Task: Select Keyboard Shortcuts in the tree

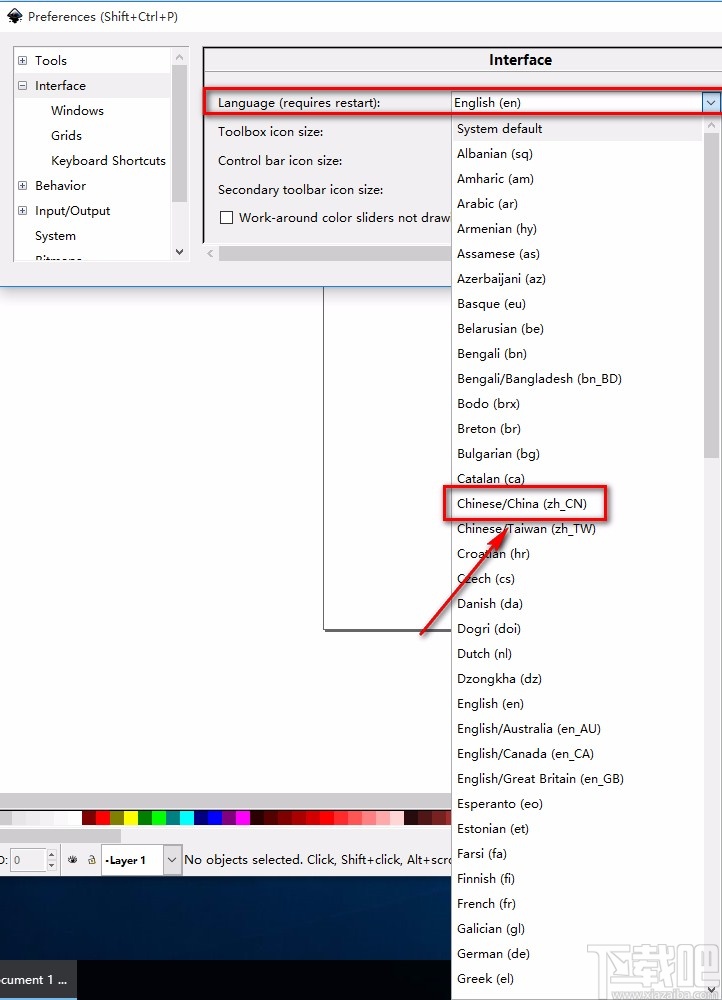Action: (x=108, y=161)
